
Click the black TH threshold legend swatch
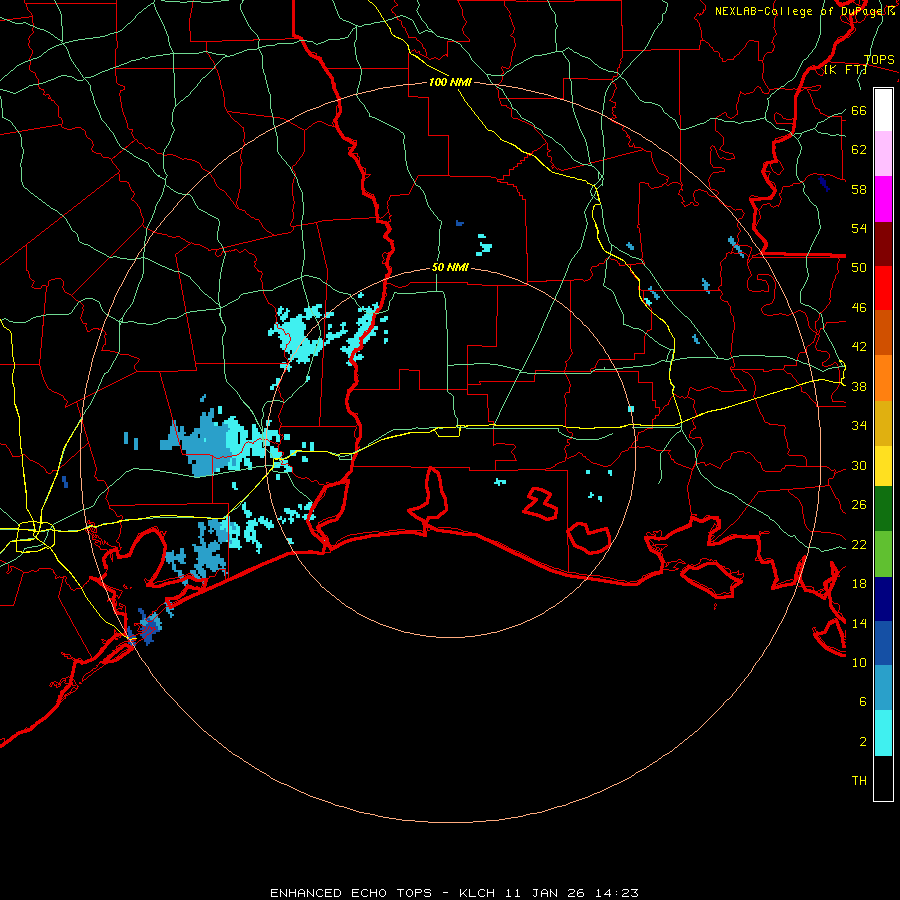point(883,778)
